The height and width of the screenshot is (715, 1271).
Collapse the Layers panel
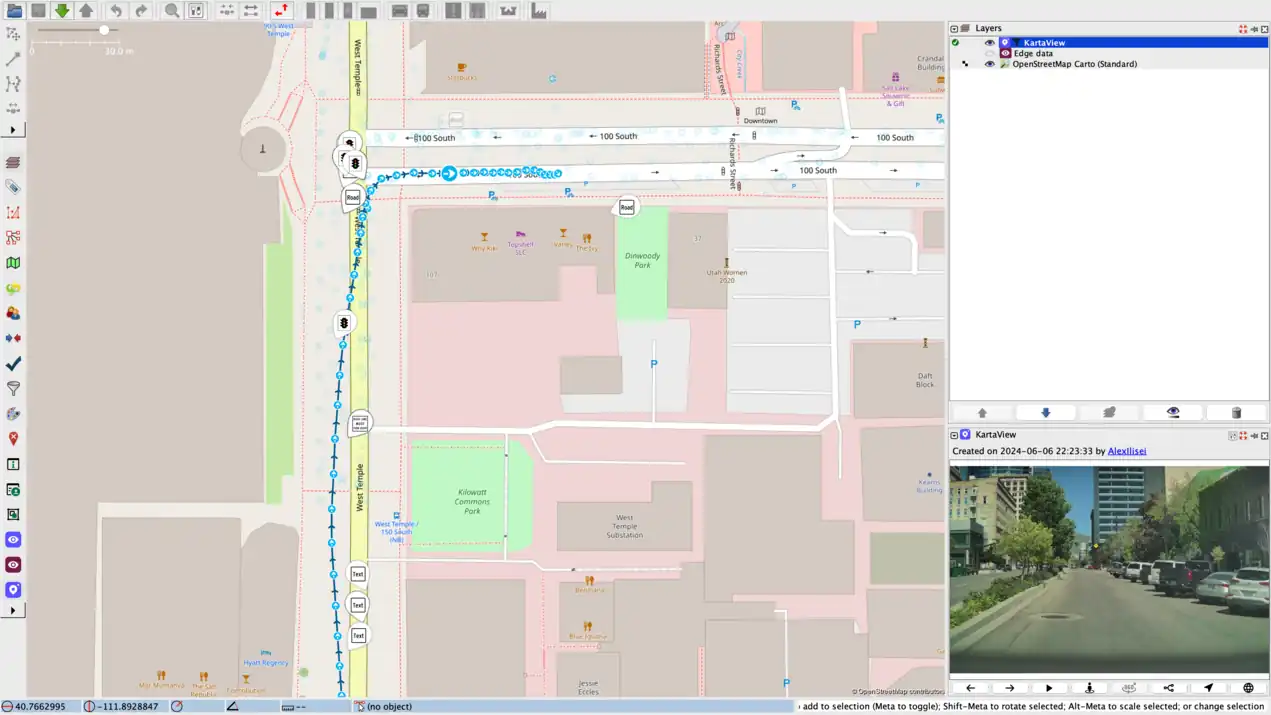coord(954,29)
